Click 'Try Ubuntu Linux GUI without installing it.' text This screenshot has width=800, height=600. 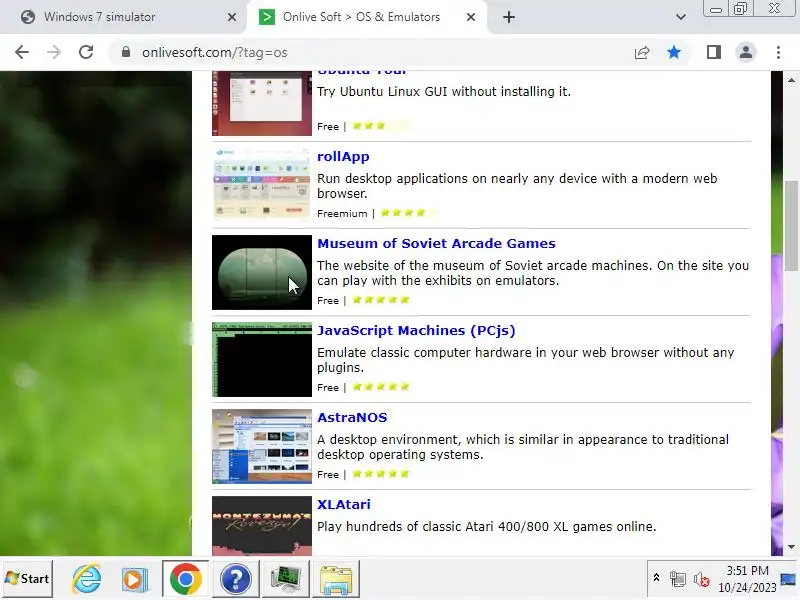coord(444,92)
